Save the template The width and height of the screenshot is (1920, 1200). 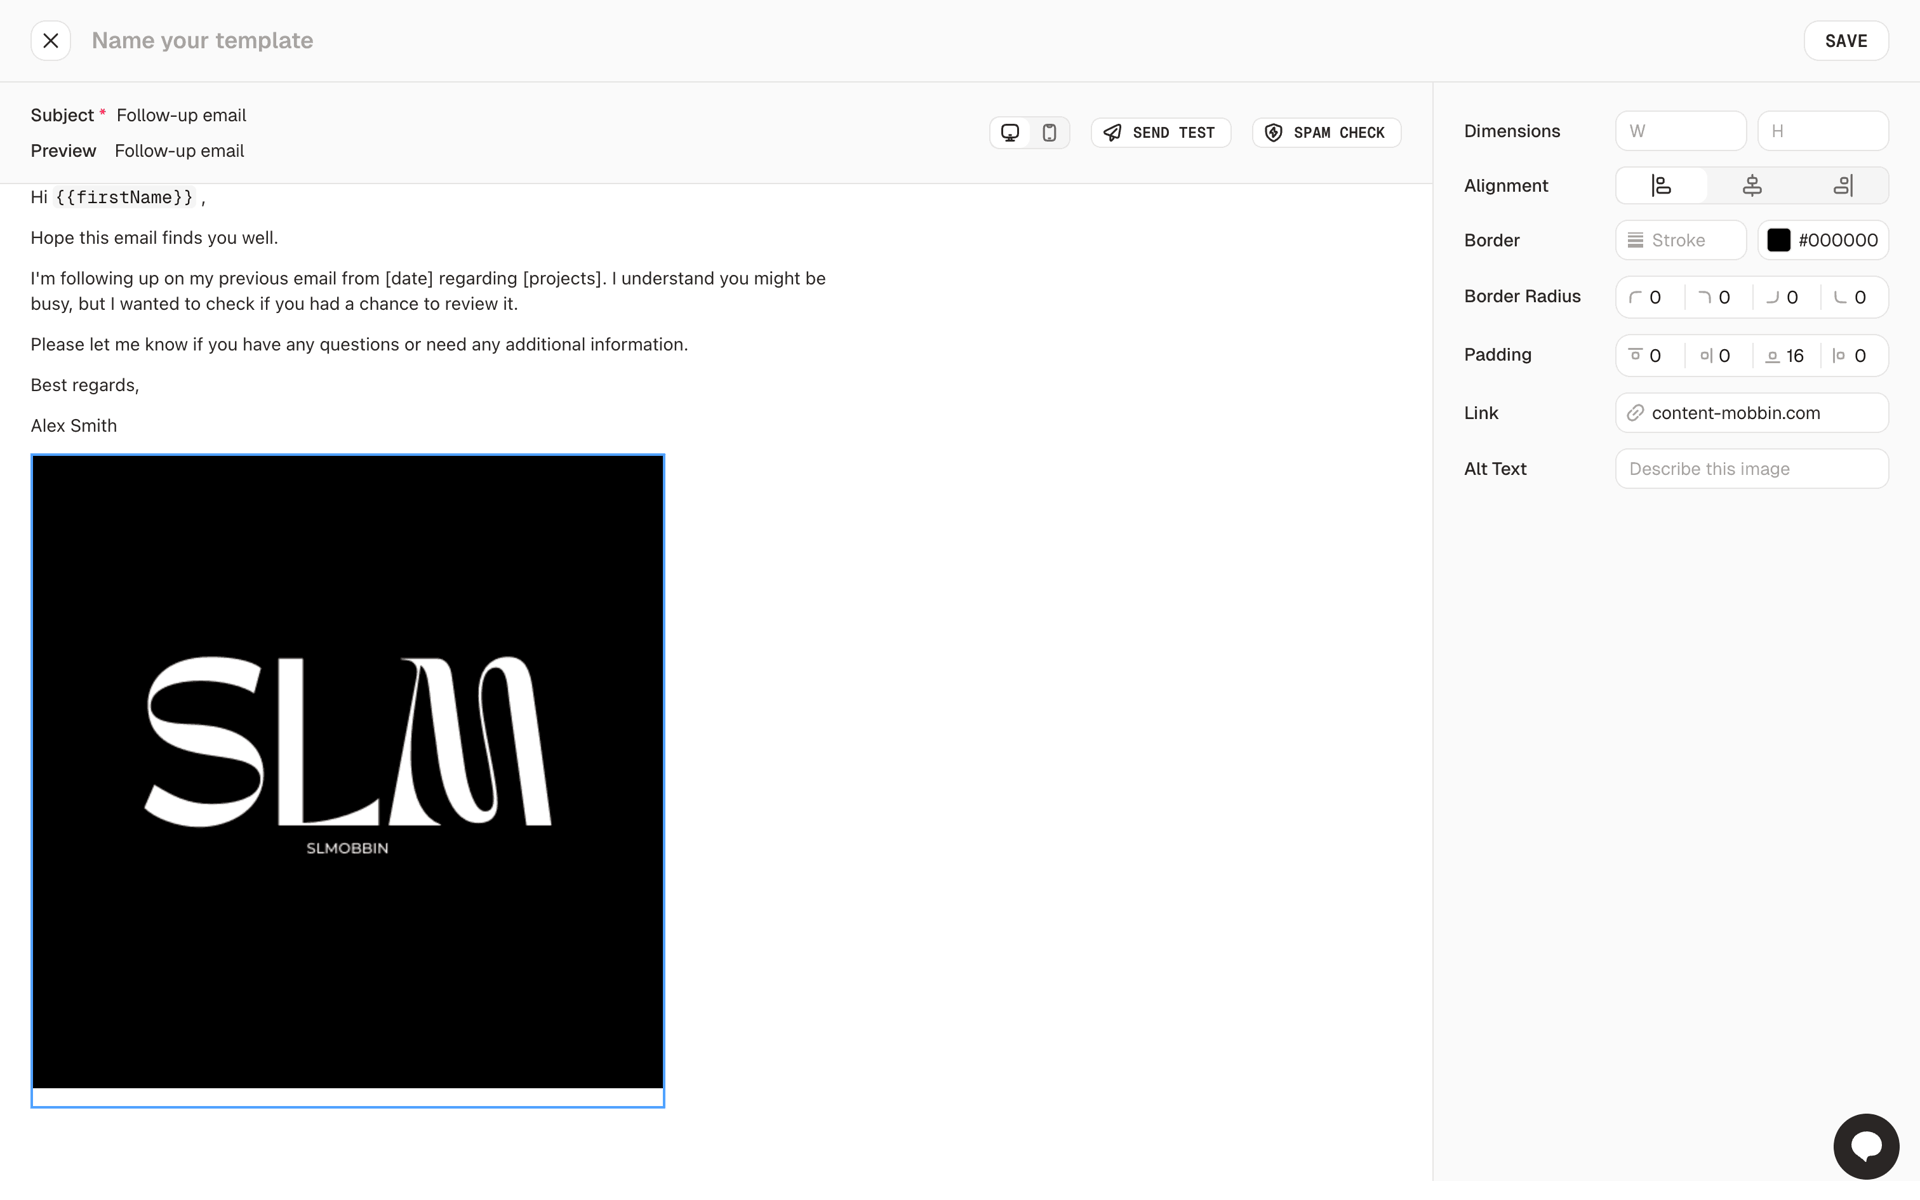click(x=1845, y=41)
